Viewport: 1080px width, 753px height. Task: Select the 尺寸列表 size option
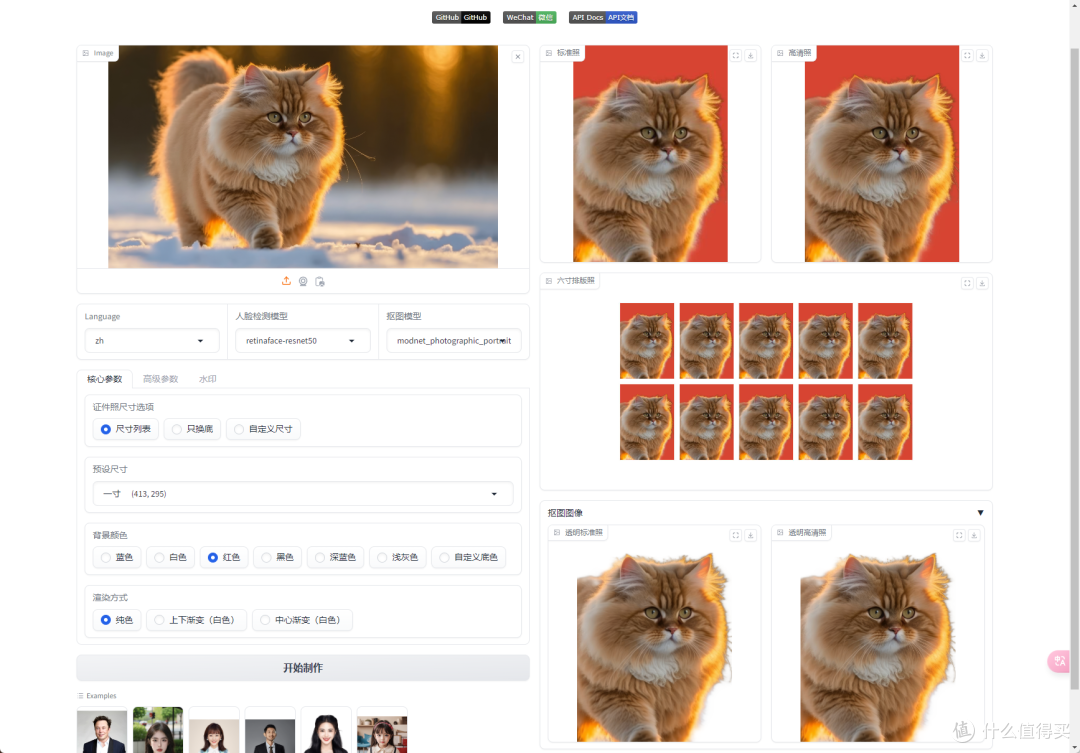[x=126, y=429]
